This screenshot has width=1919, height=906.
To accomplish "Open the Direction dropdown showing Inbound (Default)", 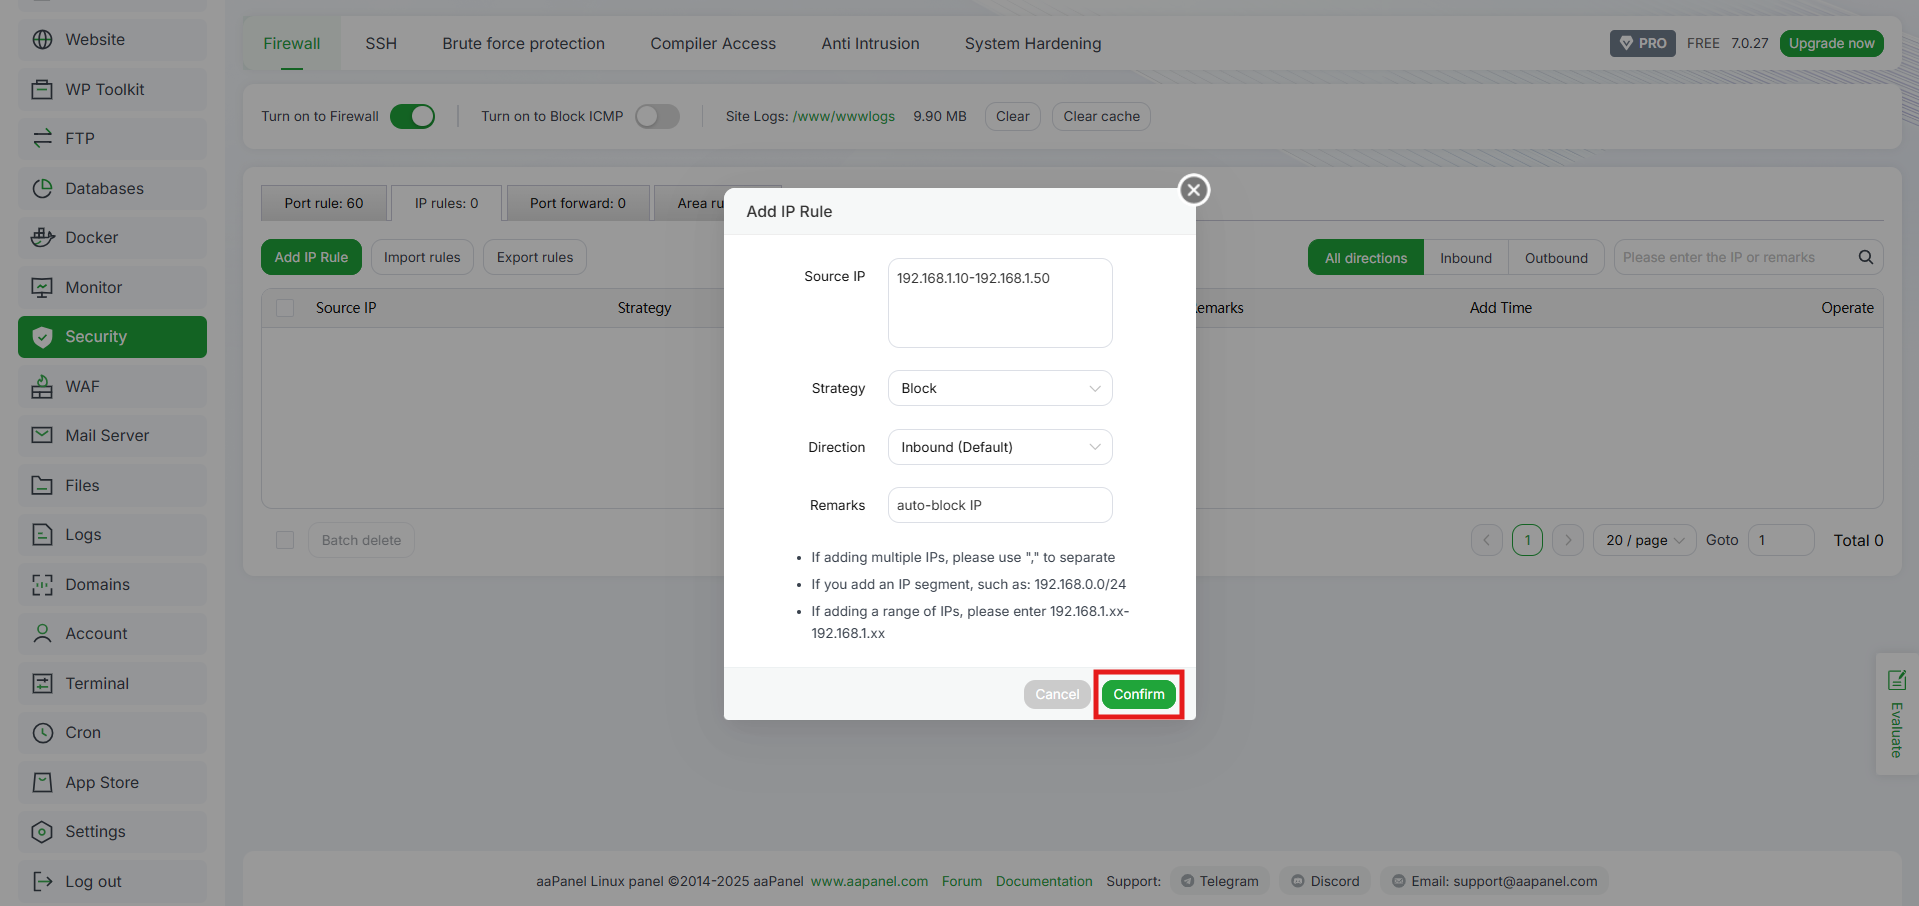I will click(1000, 447).
